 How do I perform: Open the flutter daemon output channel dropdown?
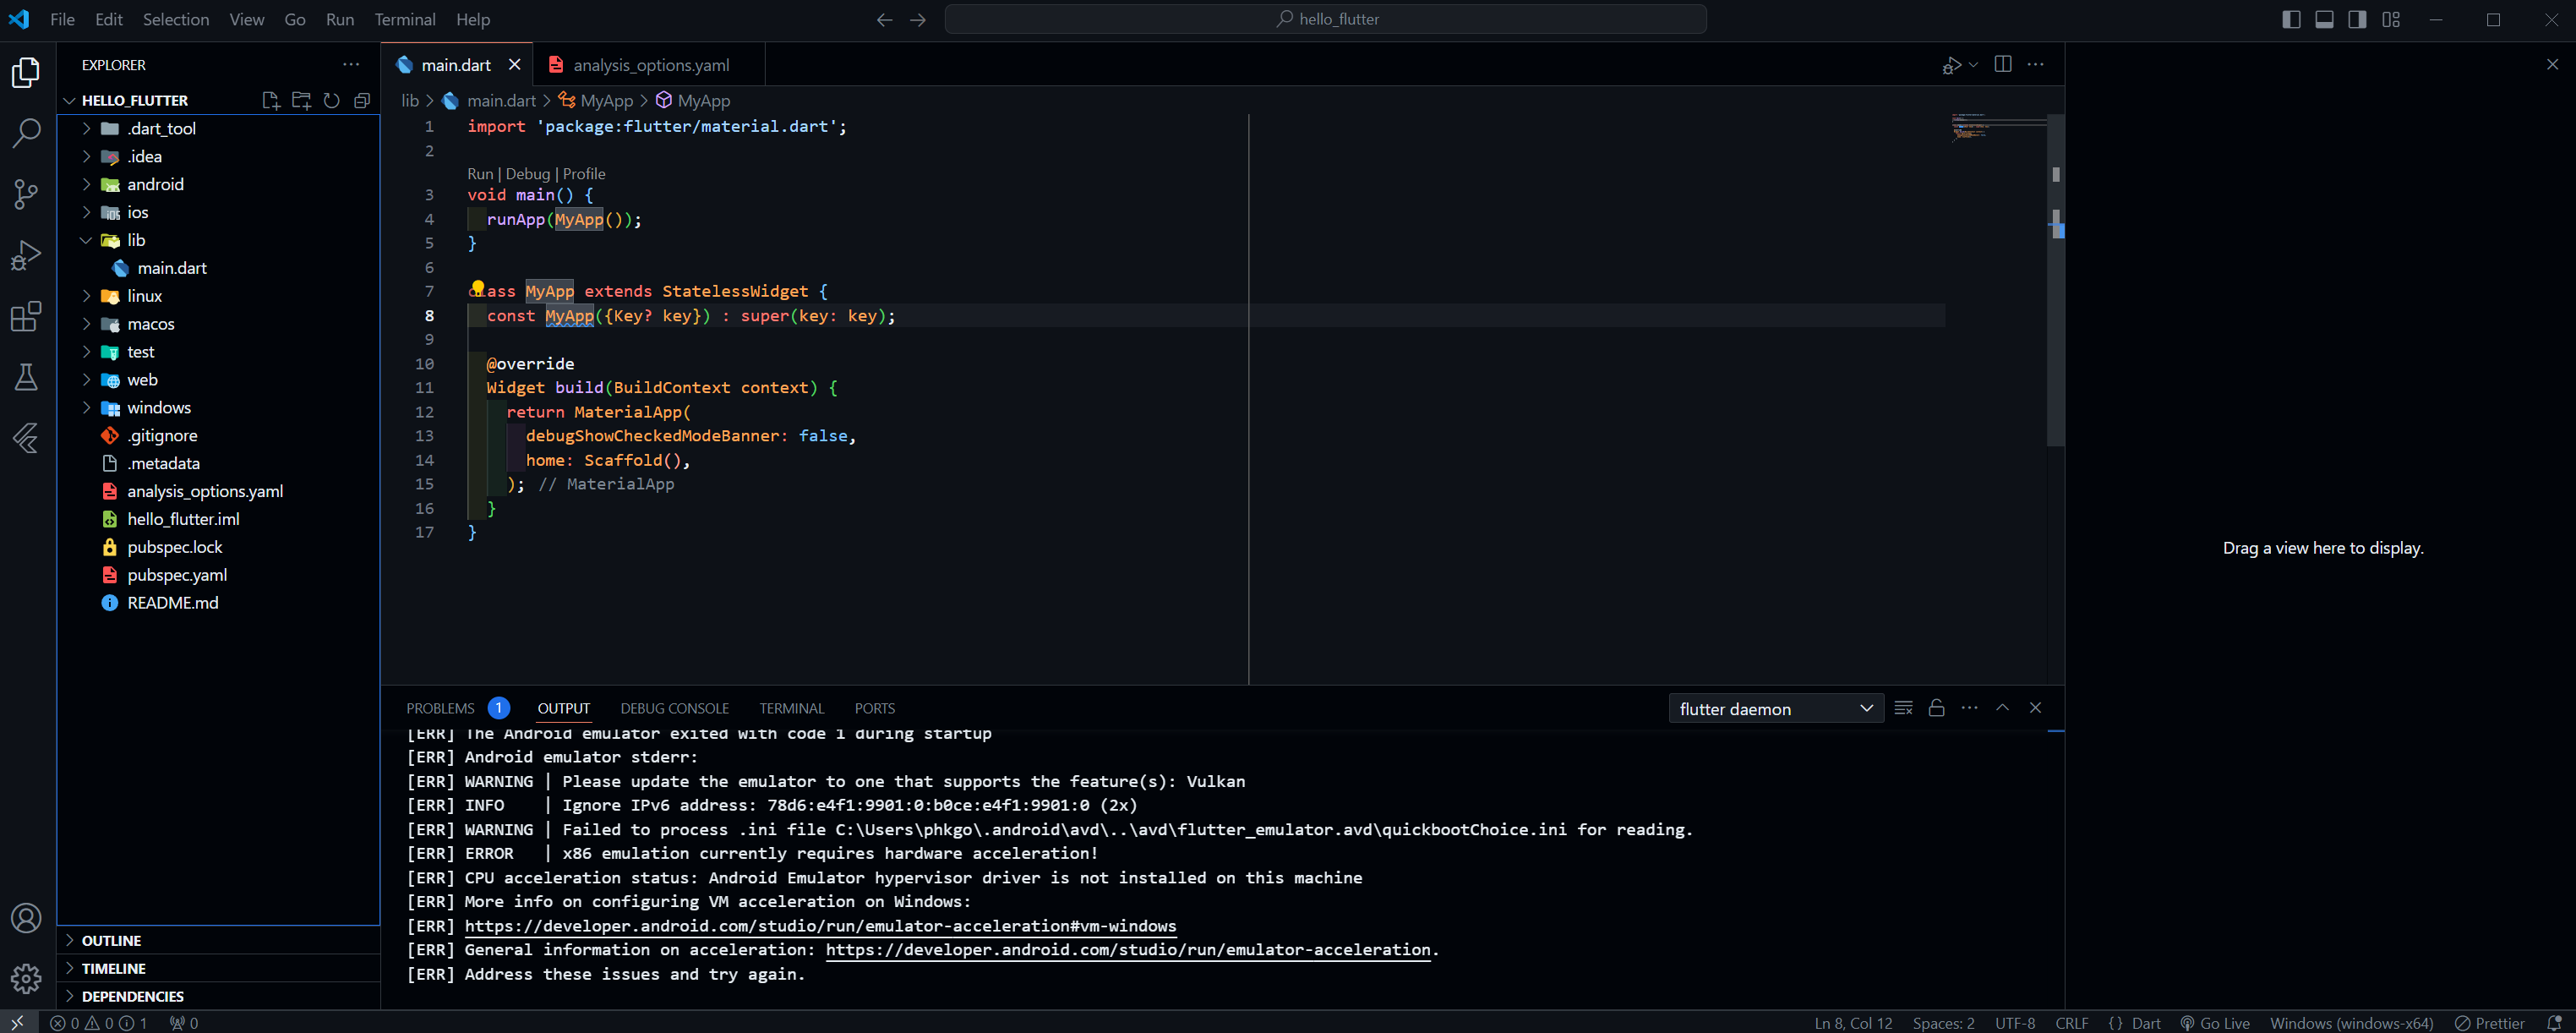[x=1776, y=708]
